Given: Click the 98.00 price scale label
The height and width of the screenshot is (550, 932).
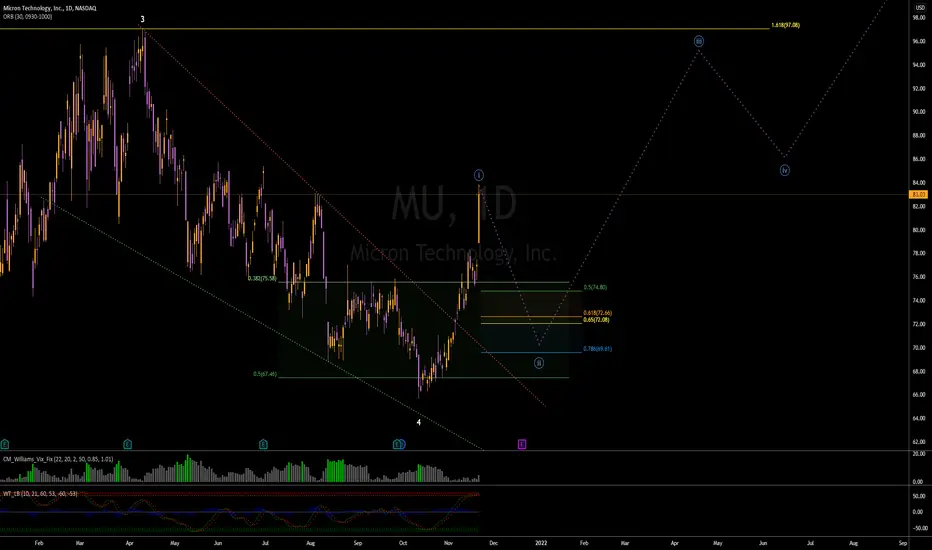Looking at the screenshot, I should (x=919, y=18).
